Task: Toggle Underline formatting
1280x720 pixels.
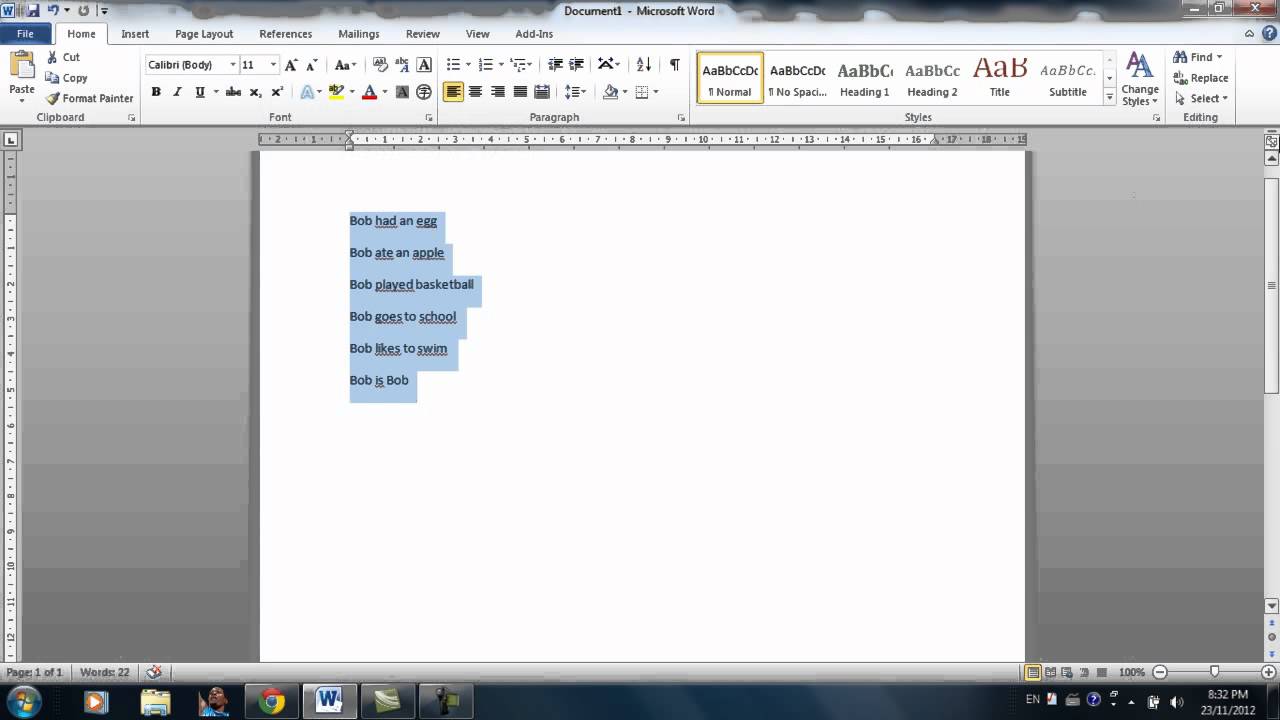Action: click(x=200, y=92)
